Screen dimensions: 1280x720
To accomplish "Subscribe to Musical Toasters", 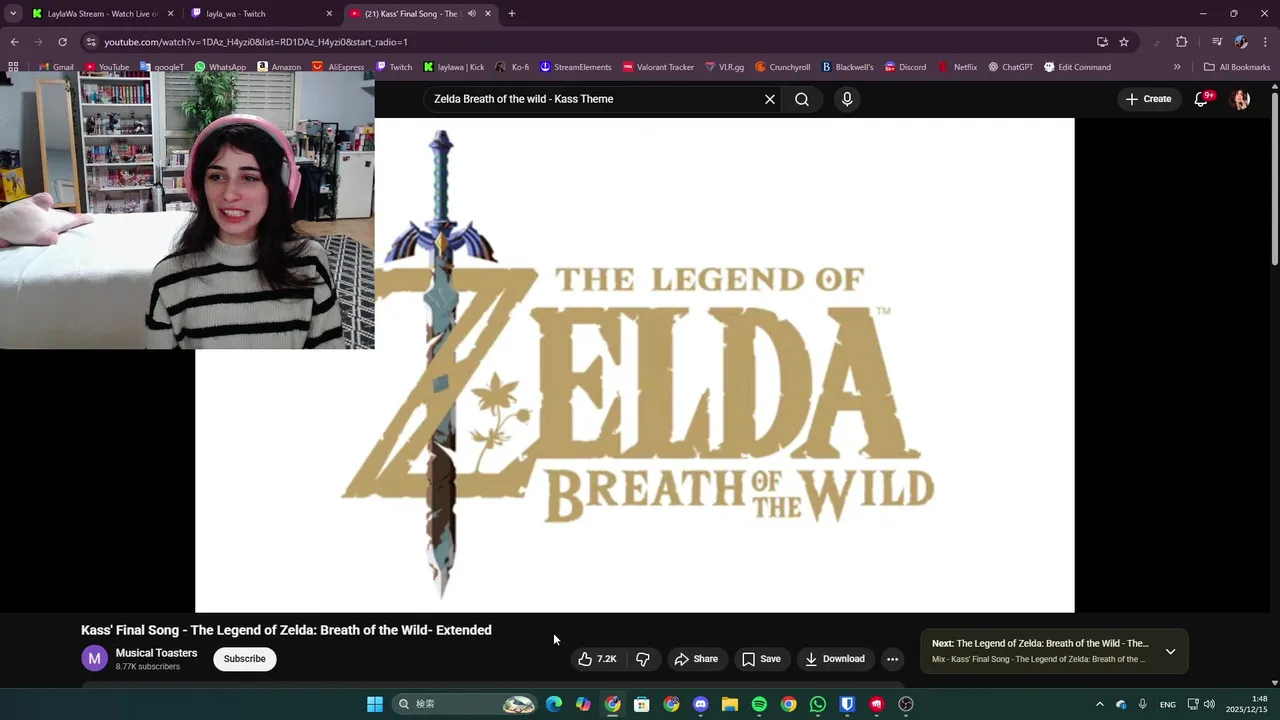I will pyautogui.click(x=245, y=659).
